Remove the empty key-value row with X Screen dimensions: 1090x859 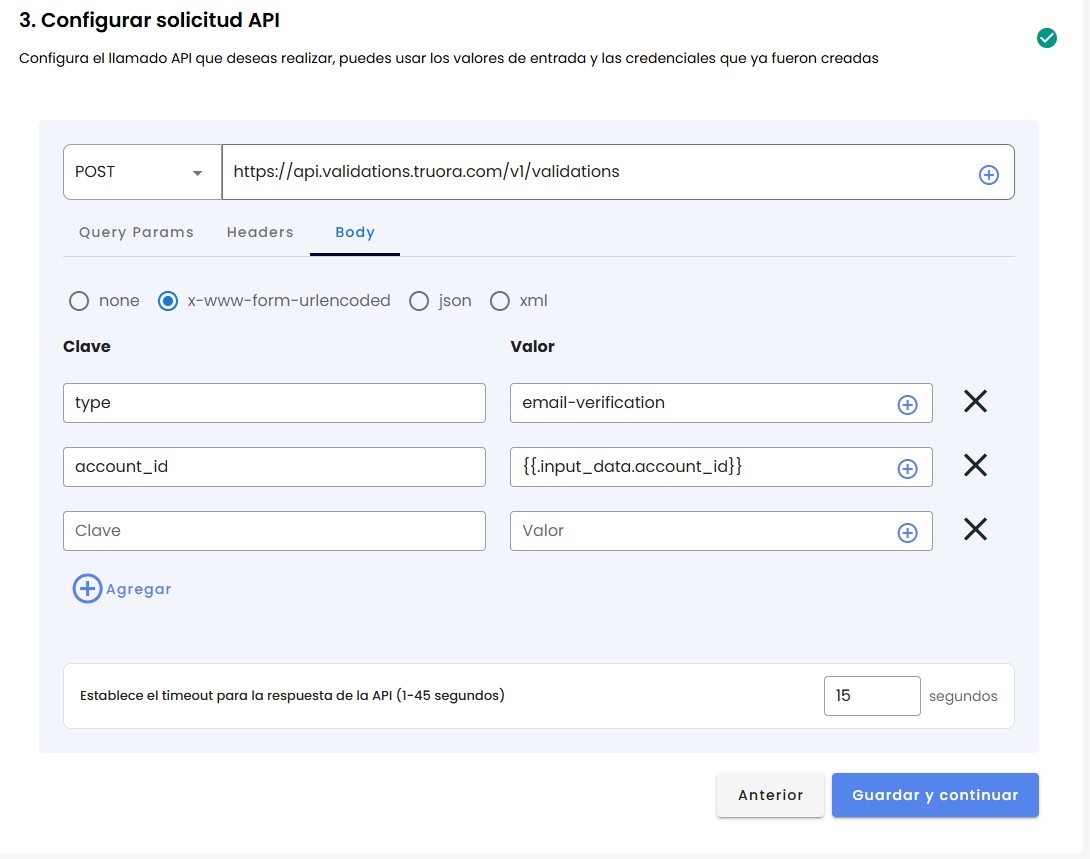[975, 530]
